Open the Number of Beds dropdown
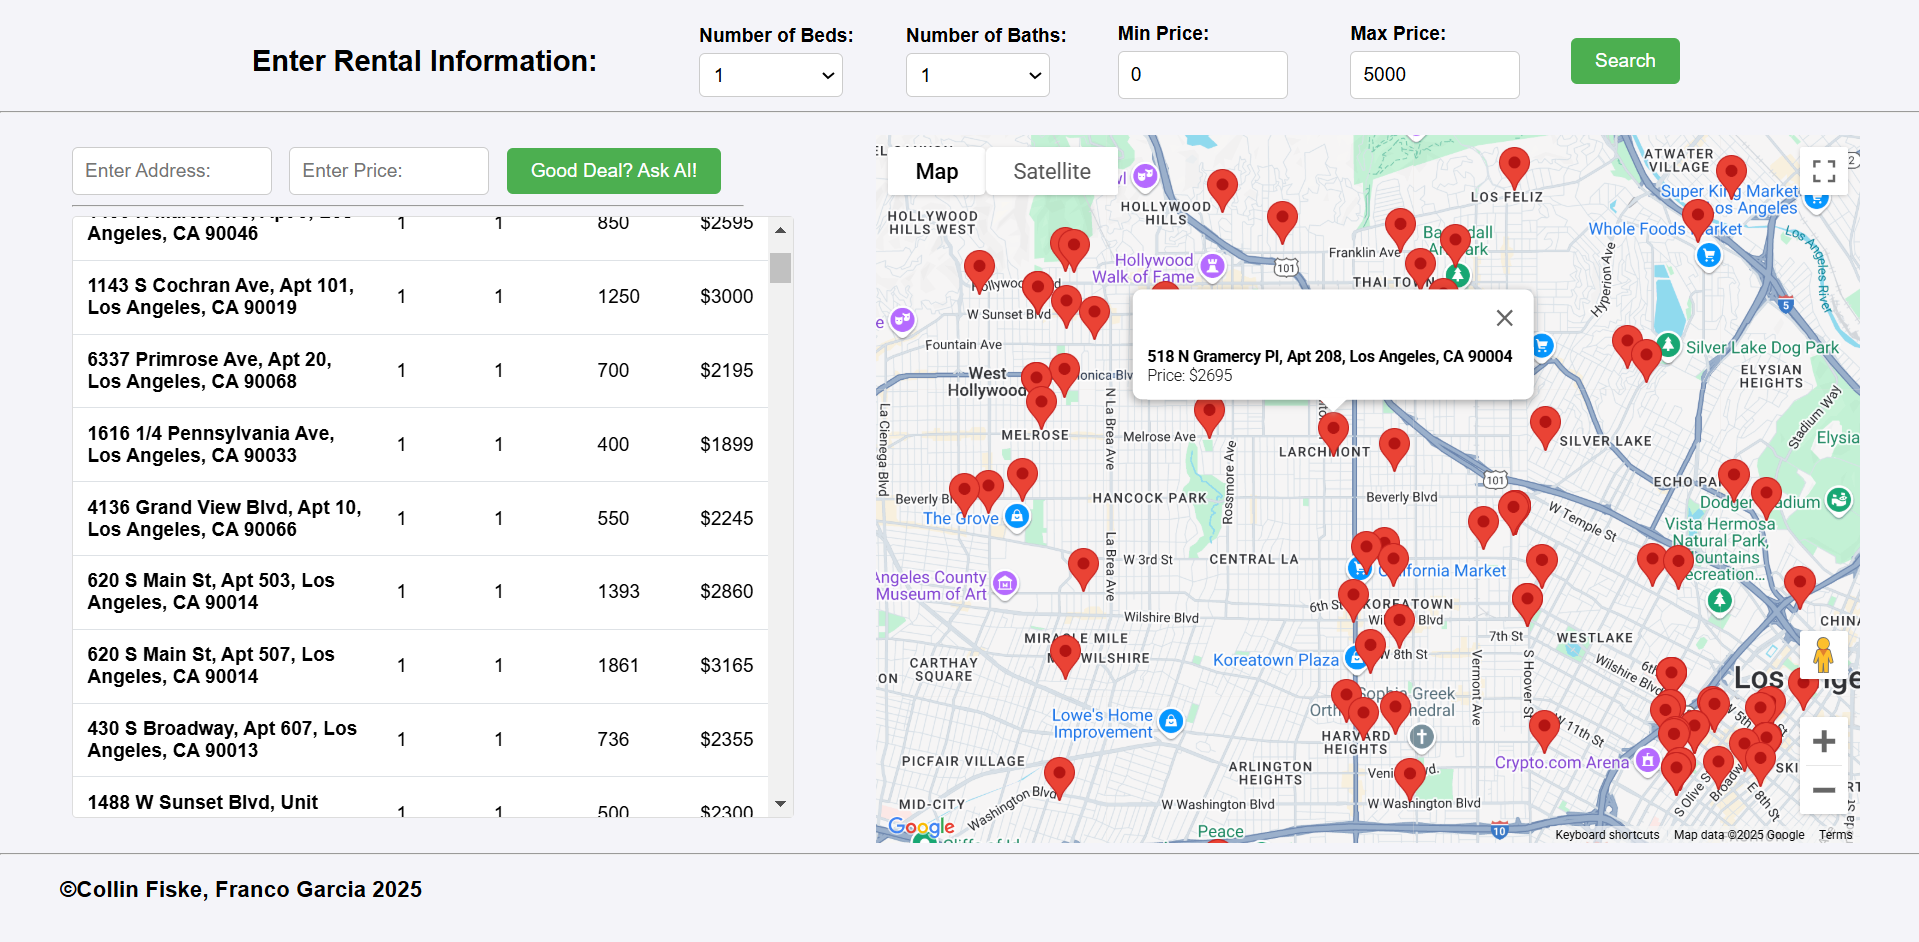Image resolution: width=1919 pixels, height=942 pixels. pyautogui.click(x=770, y=75)
